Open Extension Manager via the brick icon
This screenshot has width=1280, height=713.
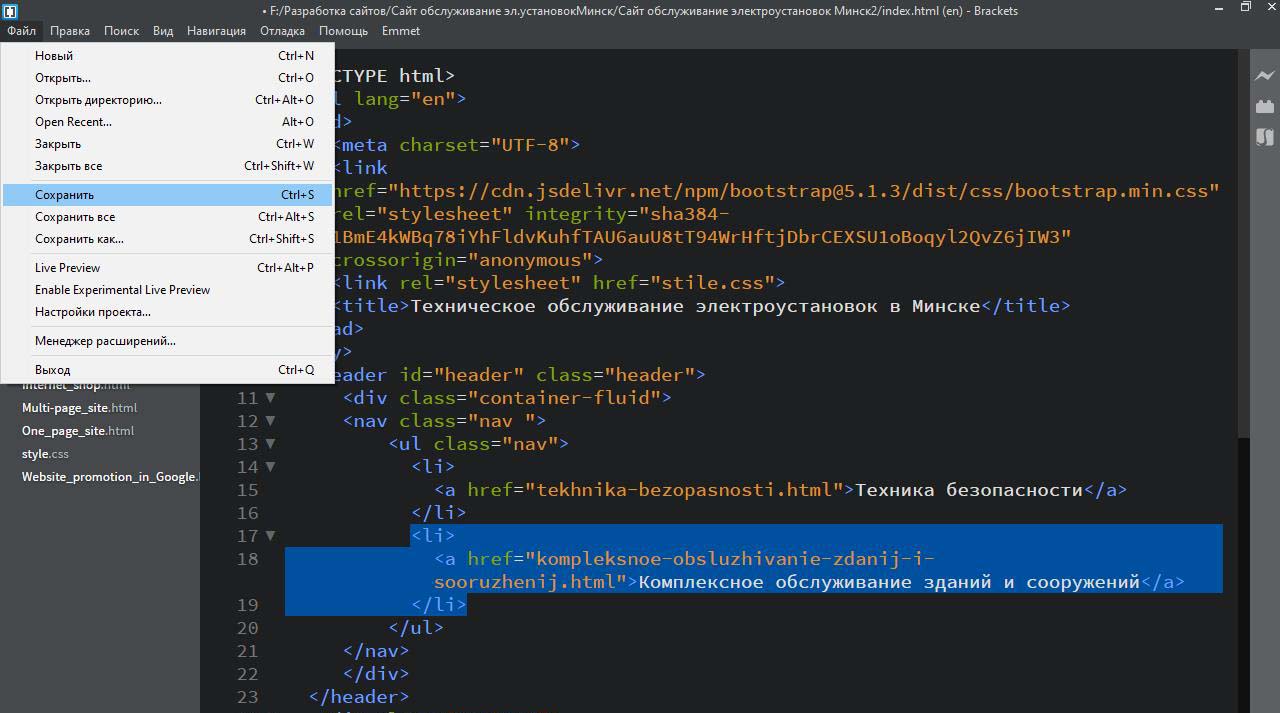click(1264, 106)
